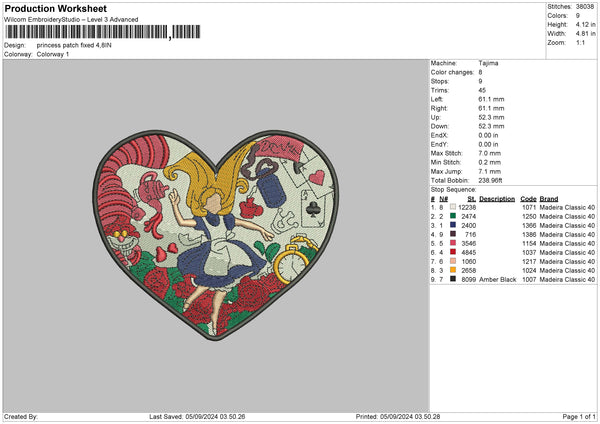The height and width of the screenshot is (424, 600).
Task: Select the Color changes value 8
Action: click(480, 72)
